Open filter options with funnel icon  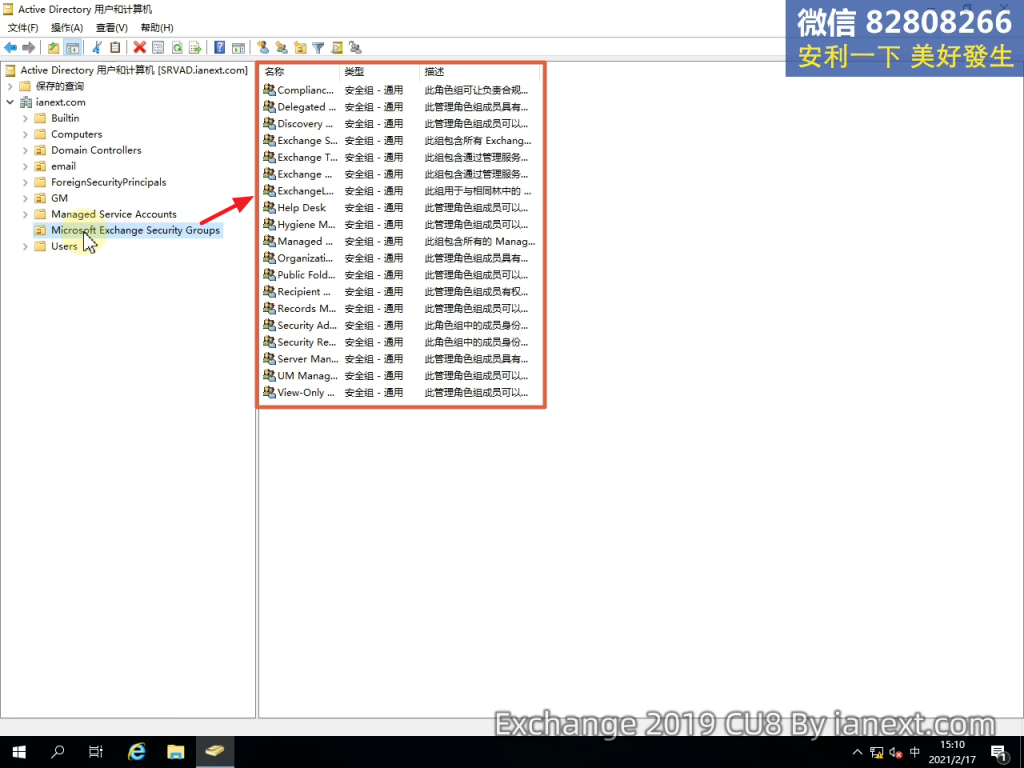click(x=318, y=47)
